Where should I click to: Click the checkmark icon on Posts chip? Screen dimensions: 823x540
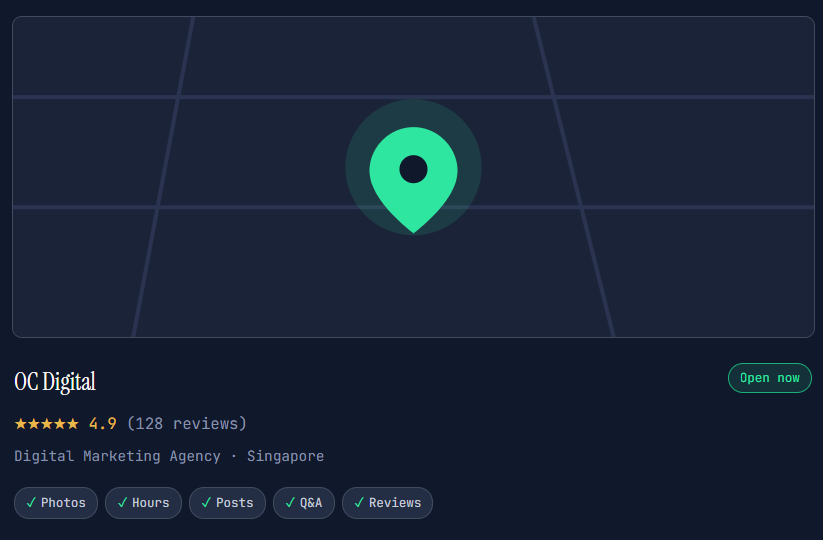tap(206, 503)
